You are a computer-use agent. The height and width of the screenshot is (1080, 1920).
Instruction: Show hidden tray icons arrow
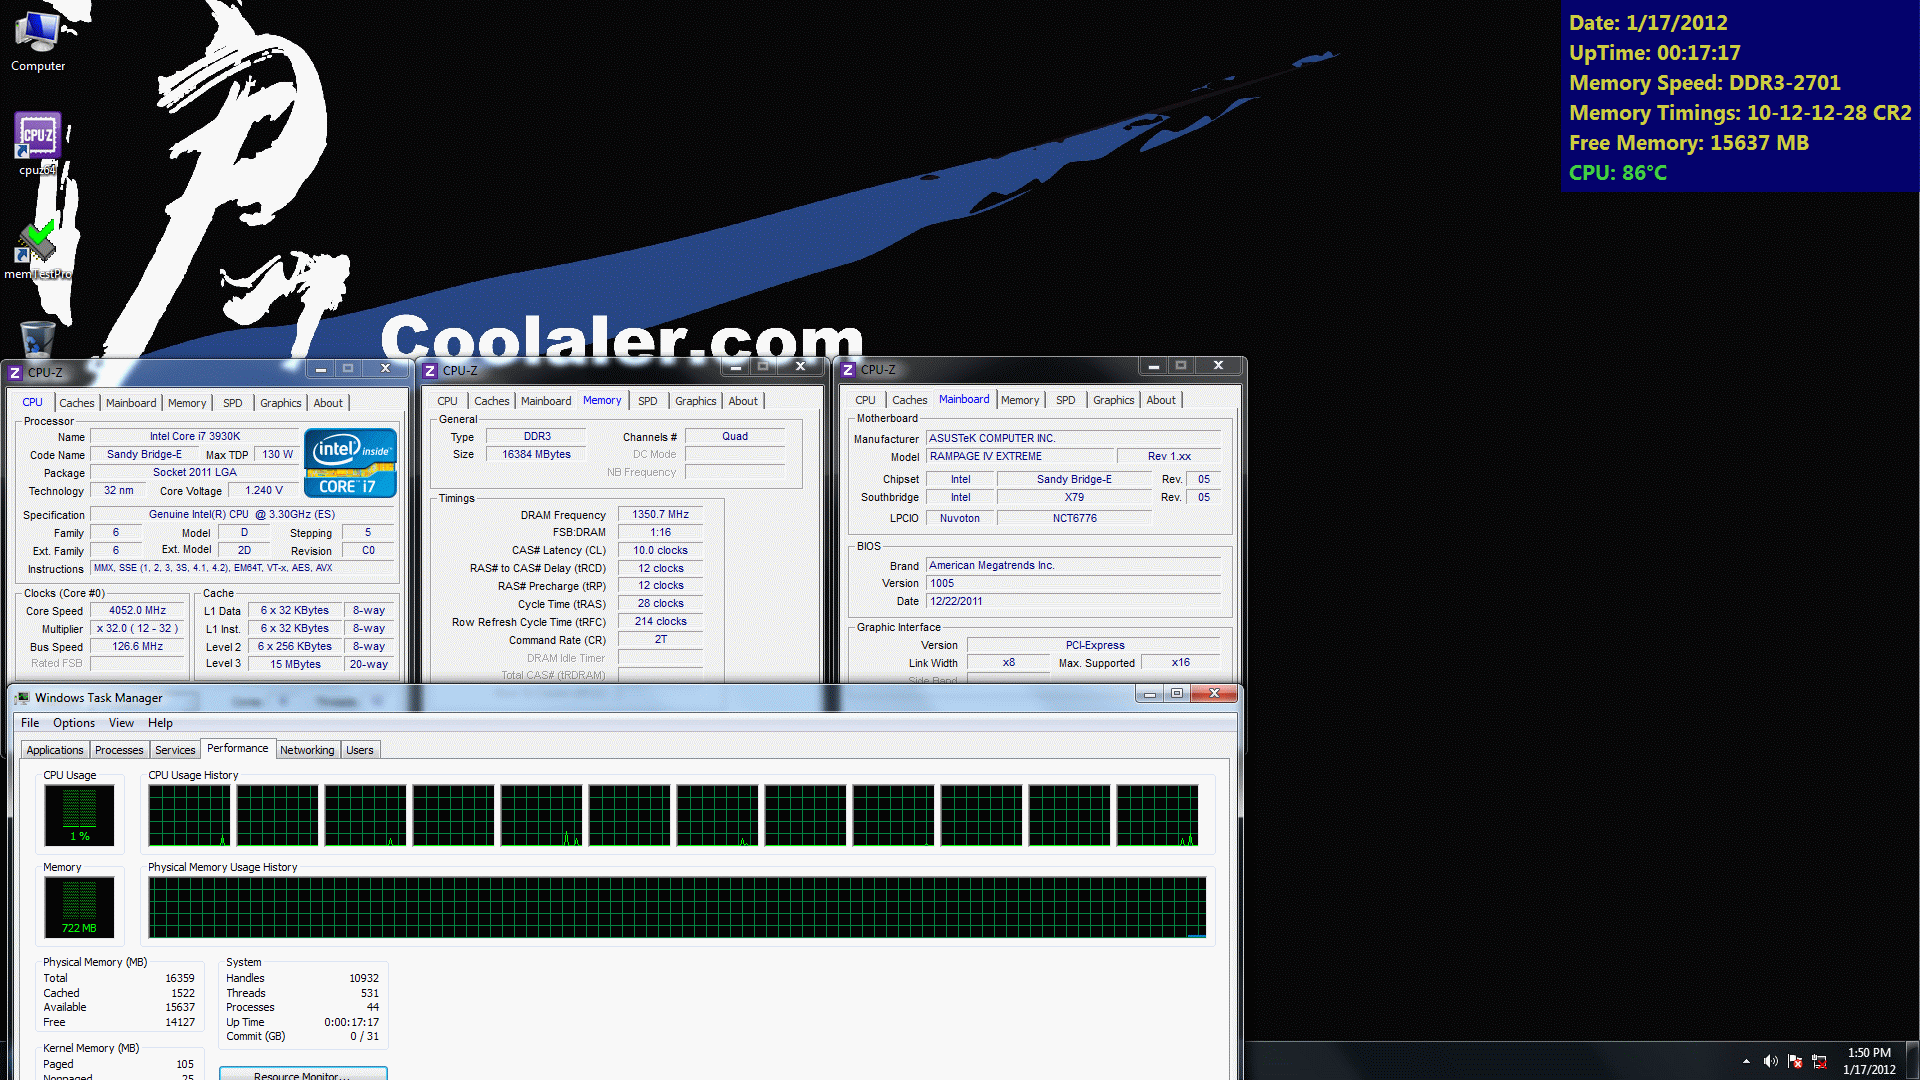pyautogui.click(x=1746, y=1061)
